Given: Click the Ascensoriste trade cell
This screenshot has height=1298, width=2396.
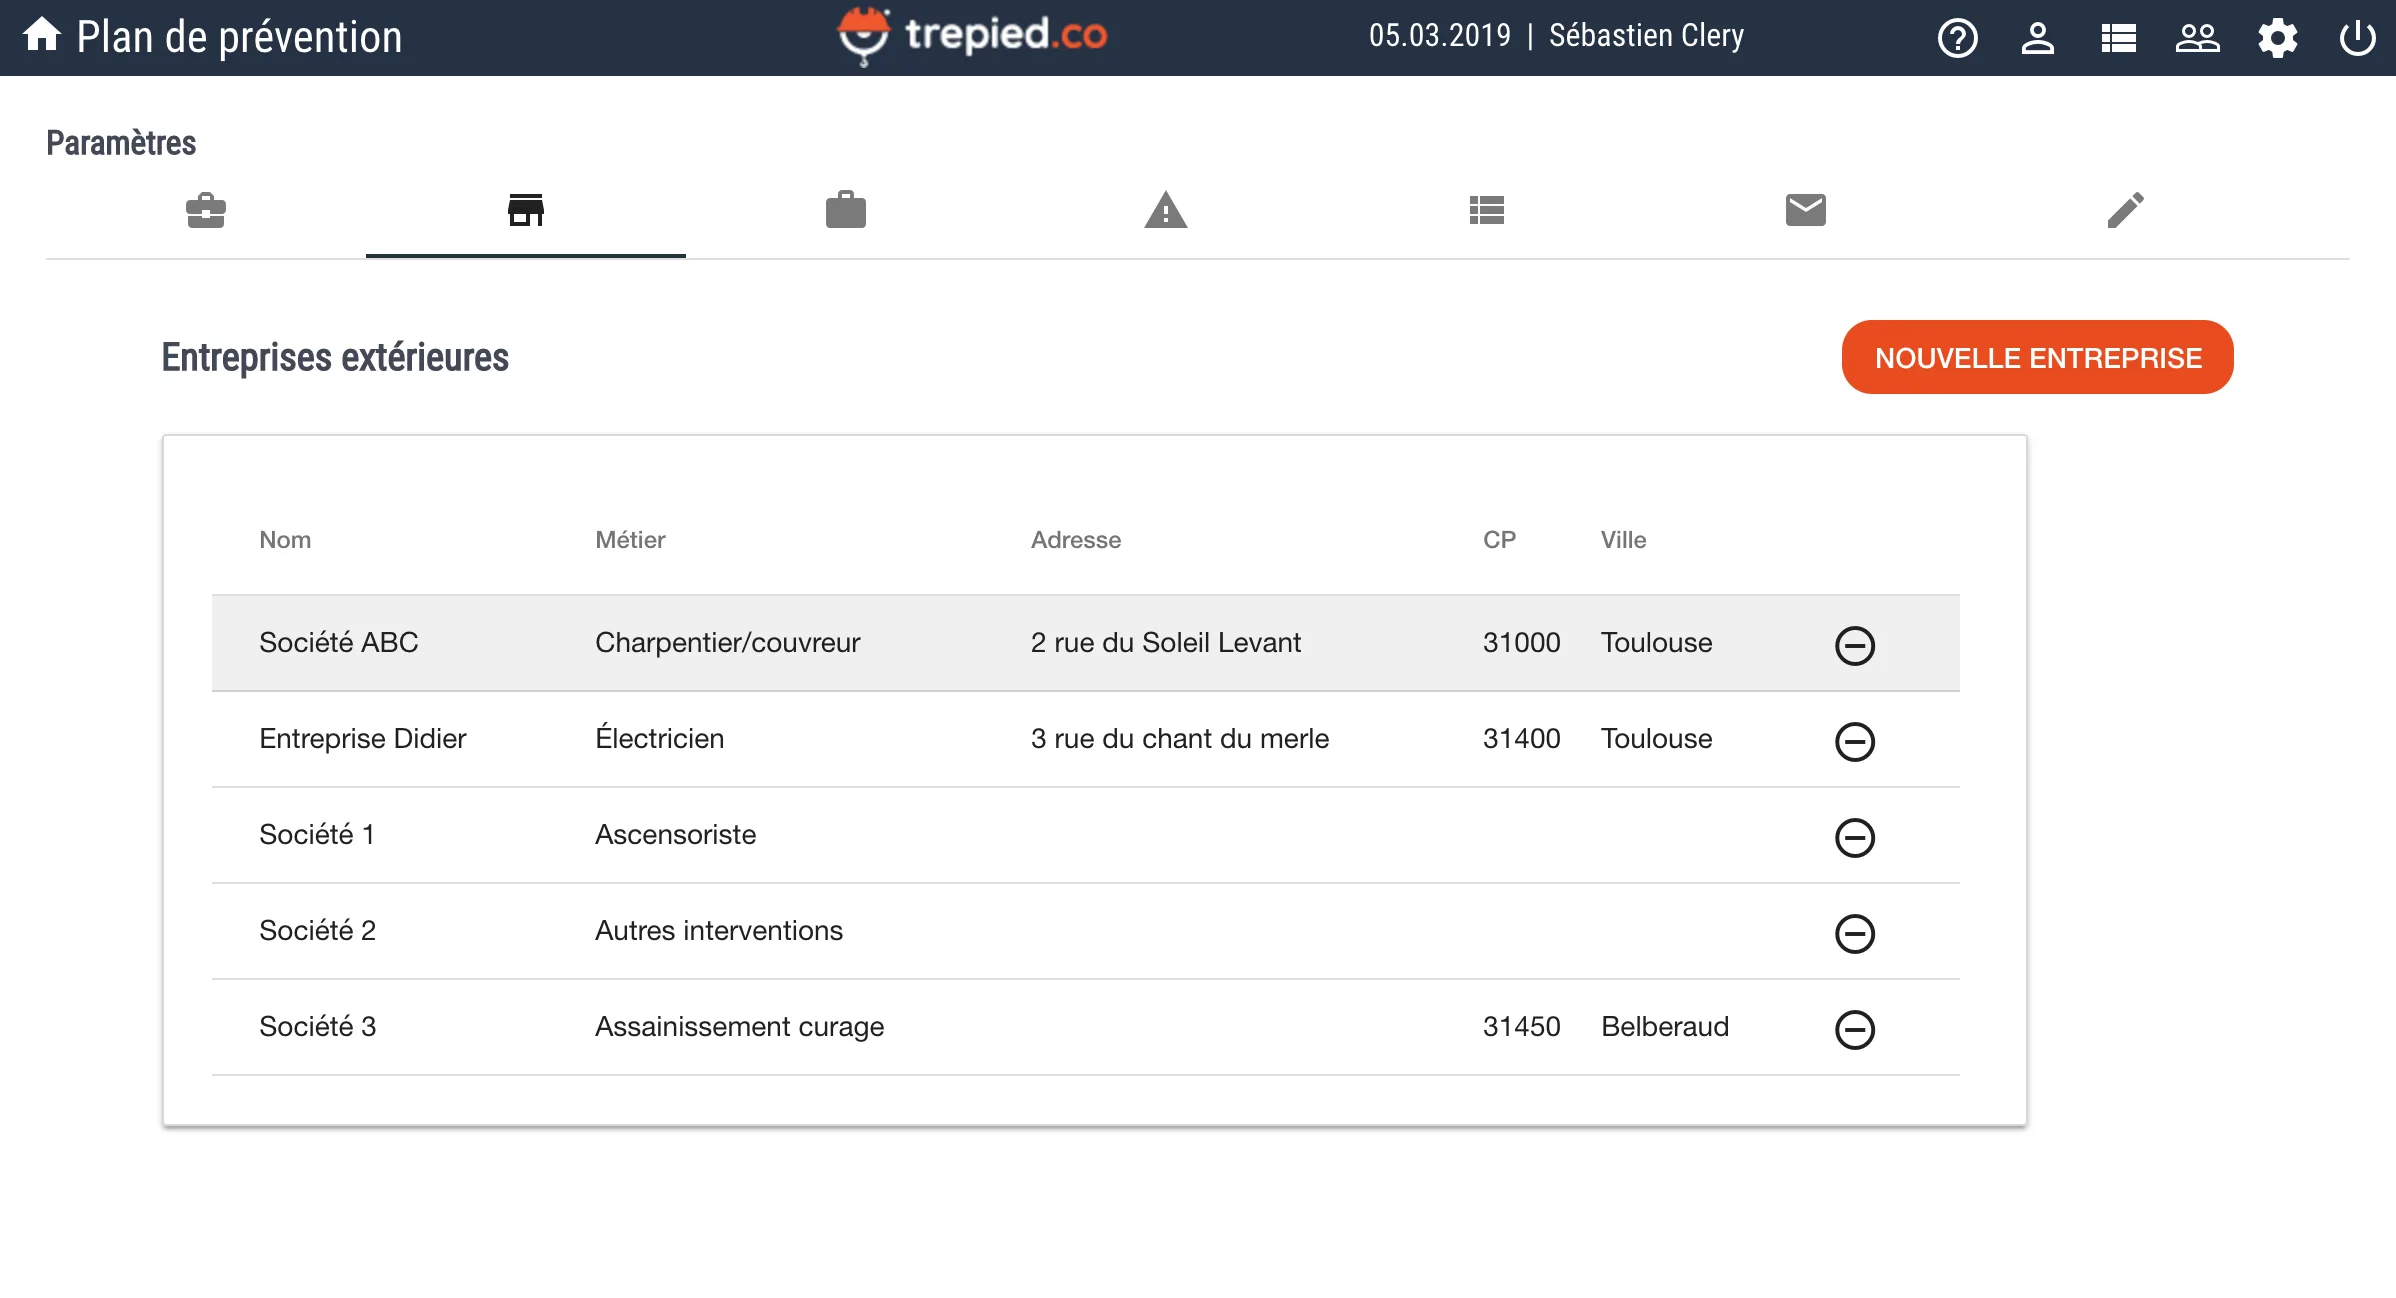Looking at the screenshot, I should (x=675, y=834).
